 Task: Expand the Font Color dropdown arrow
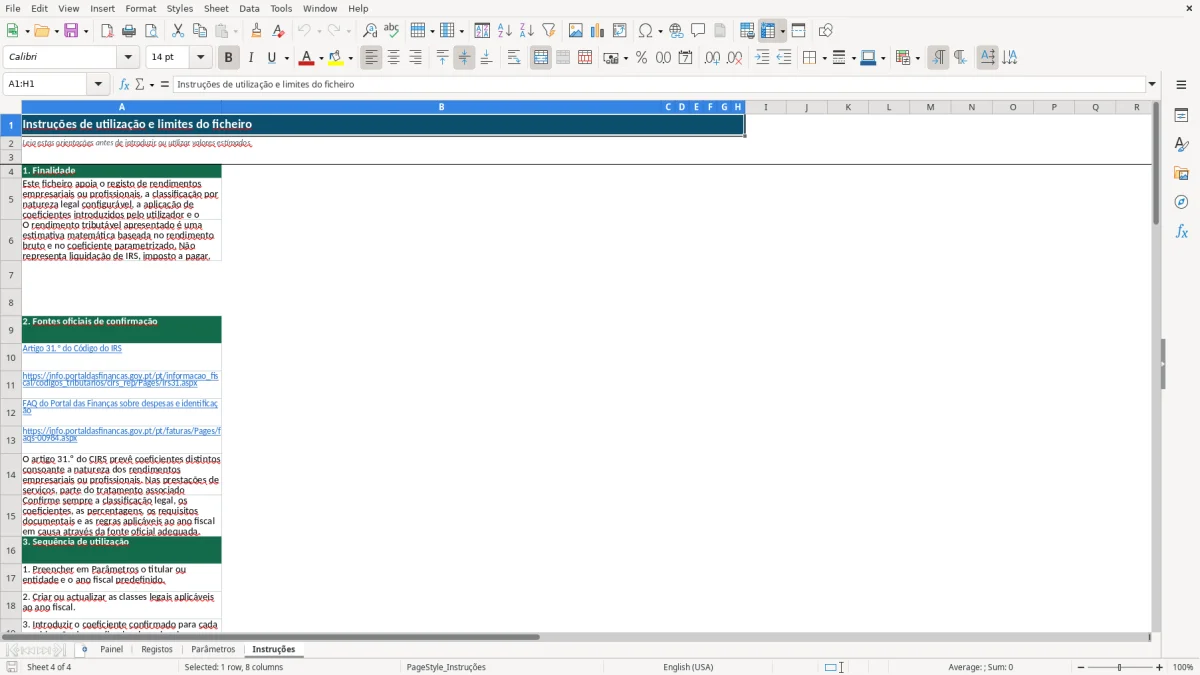tap(320, 58)
